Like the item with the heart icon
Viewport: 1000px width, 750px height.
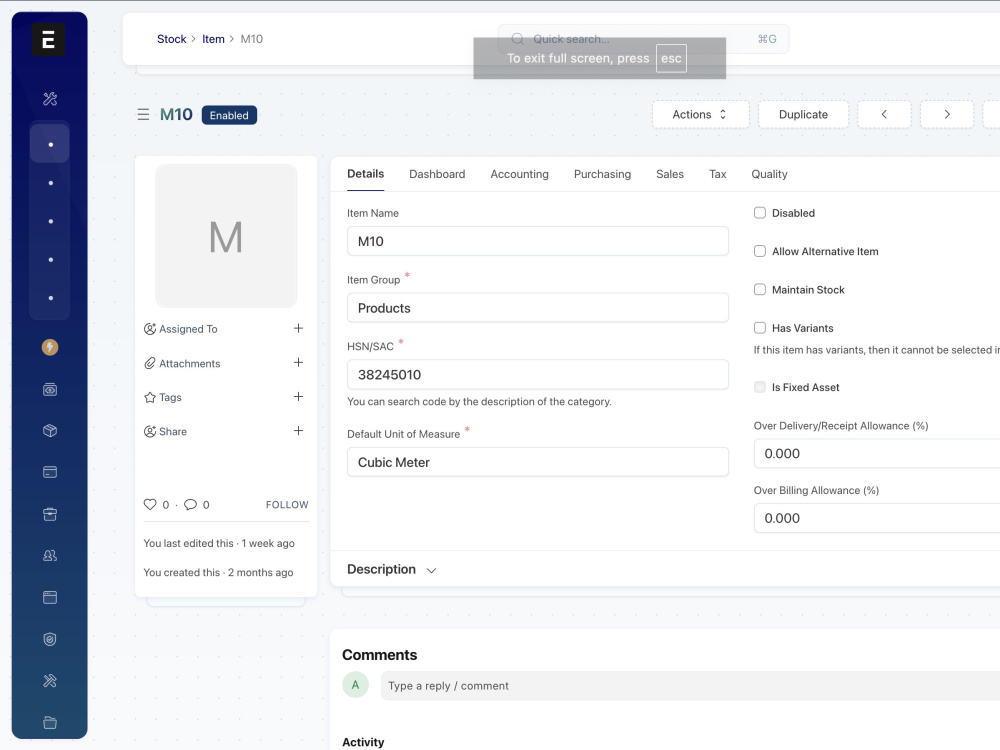click(x=150, y=504)
